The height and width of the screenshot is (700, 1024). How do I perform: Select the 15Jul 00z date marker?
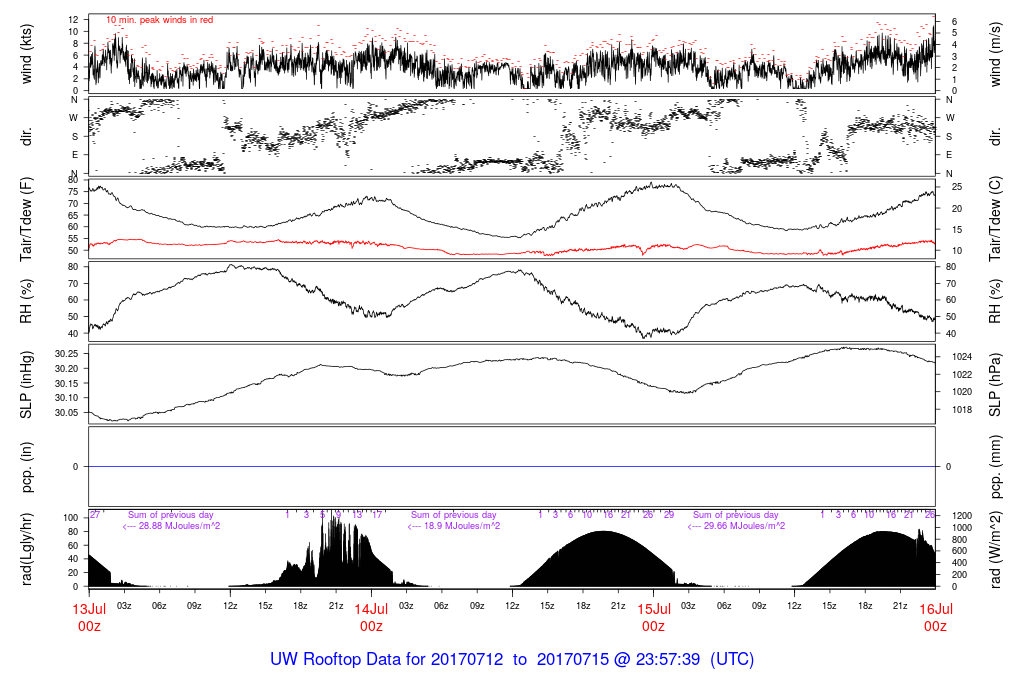click(653, 617)
